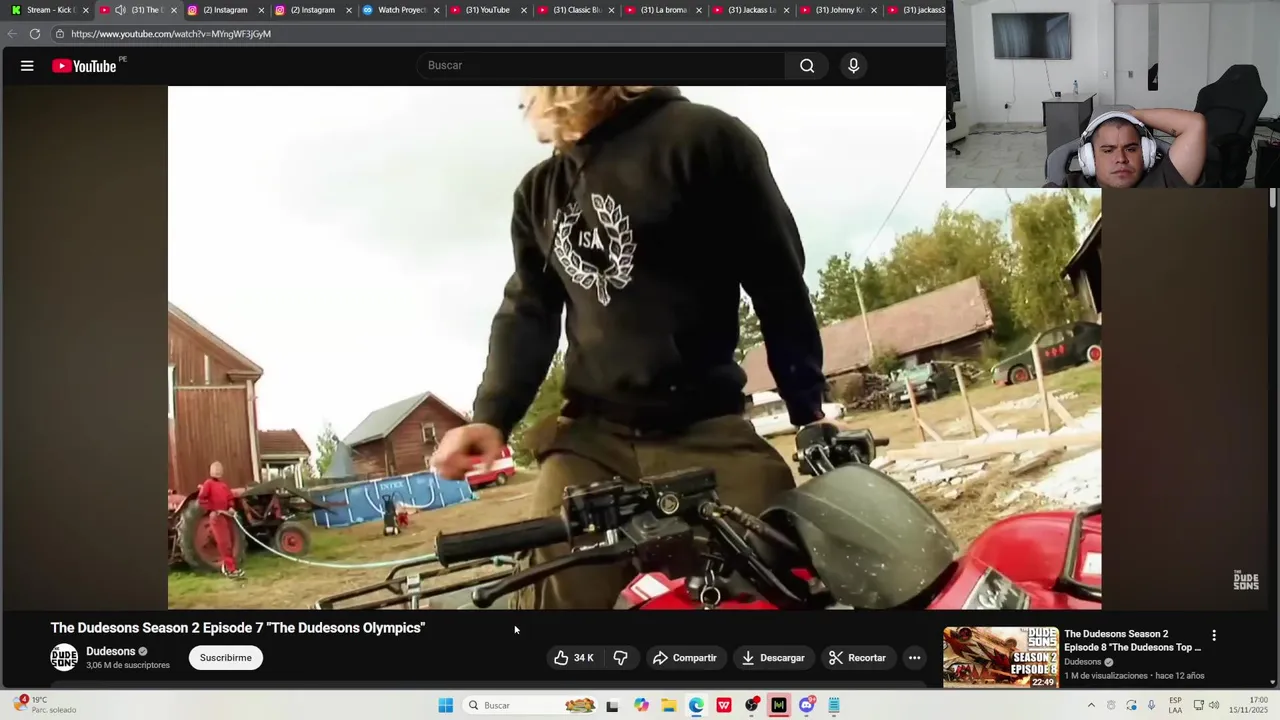Subscribe with the Suscribirme button

tap(226, 658)
